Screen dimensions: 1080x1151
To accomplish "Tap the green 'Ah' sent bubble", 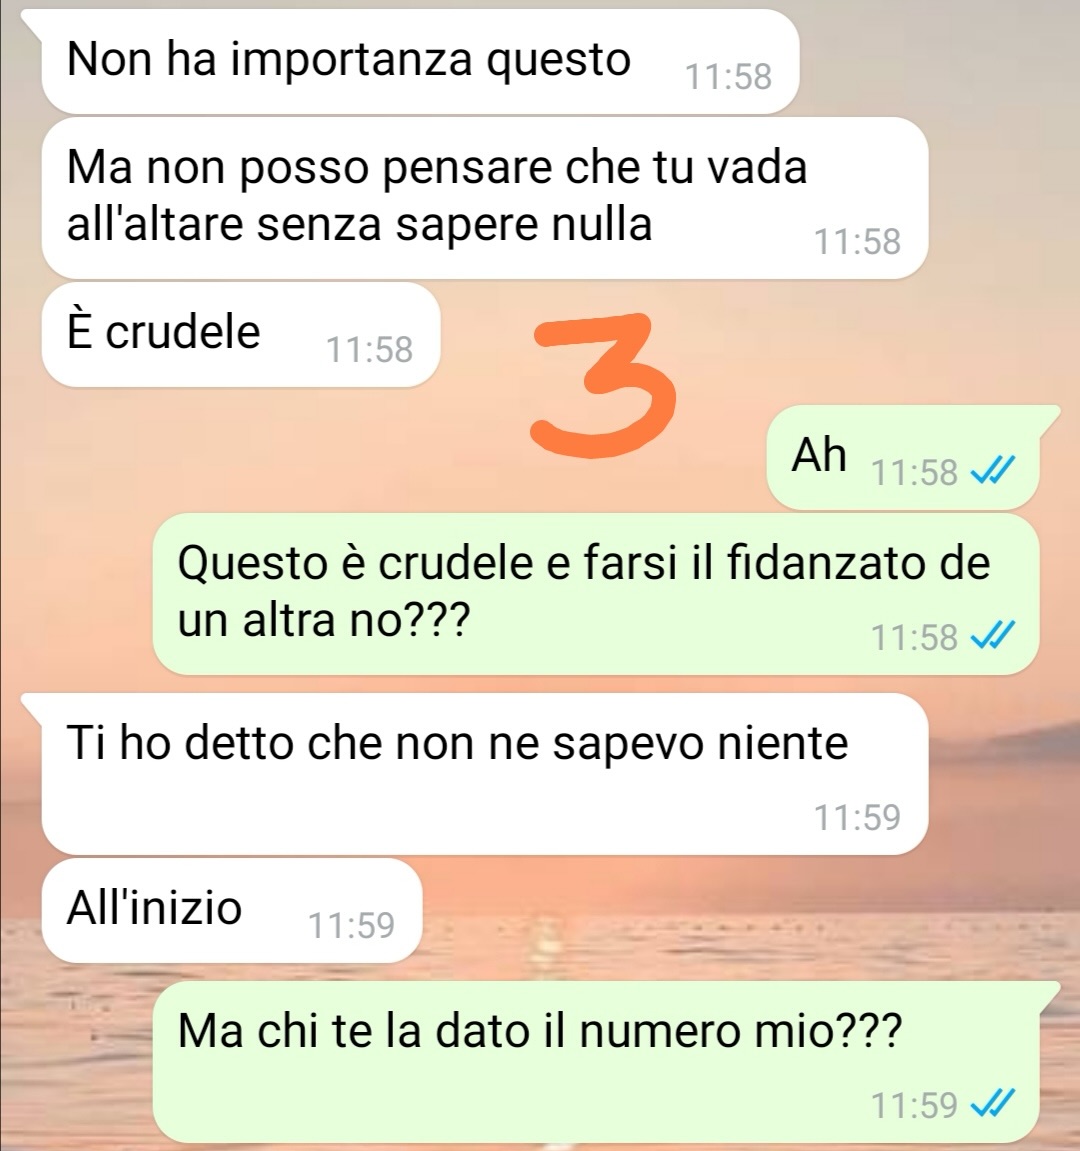I will click(x=903, y=457).
